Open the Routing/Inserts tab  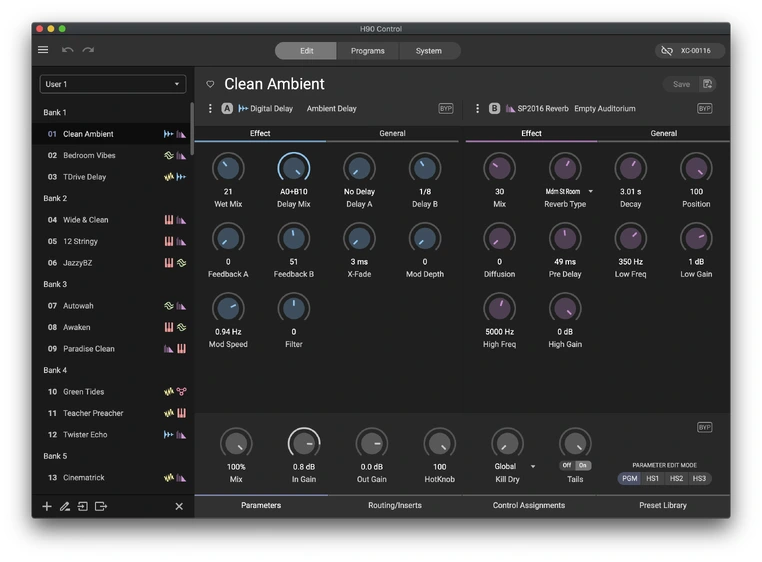(395, 506)
